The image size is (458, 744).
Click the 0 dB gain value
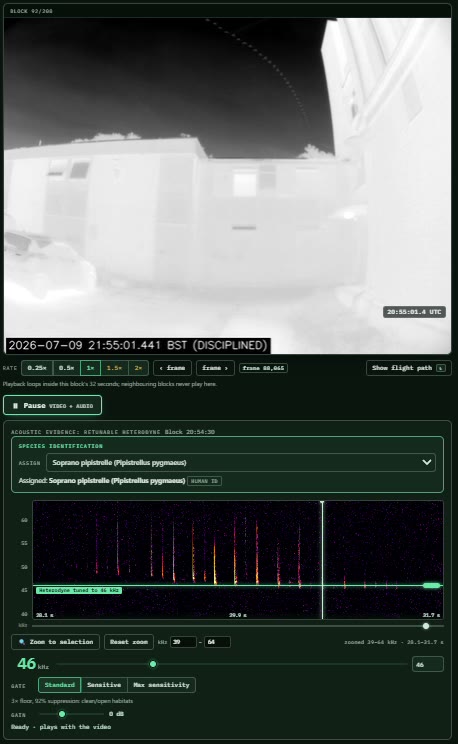(x=118, y=714)
